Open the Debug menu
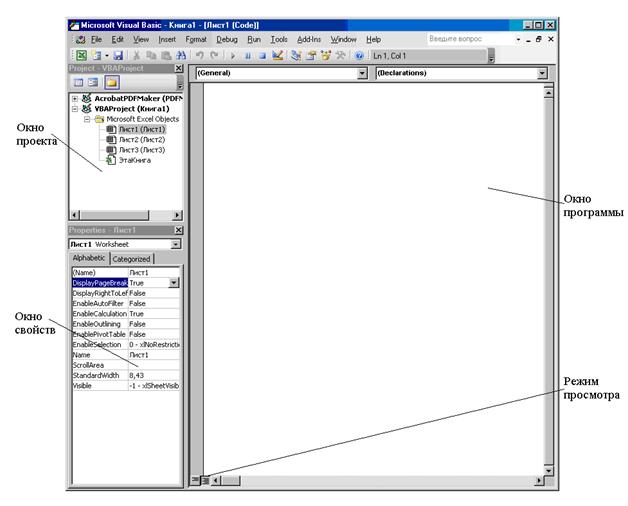Viewport: 628px width, 506px height. [x=227, y=39]
